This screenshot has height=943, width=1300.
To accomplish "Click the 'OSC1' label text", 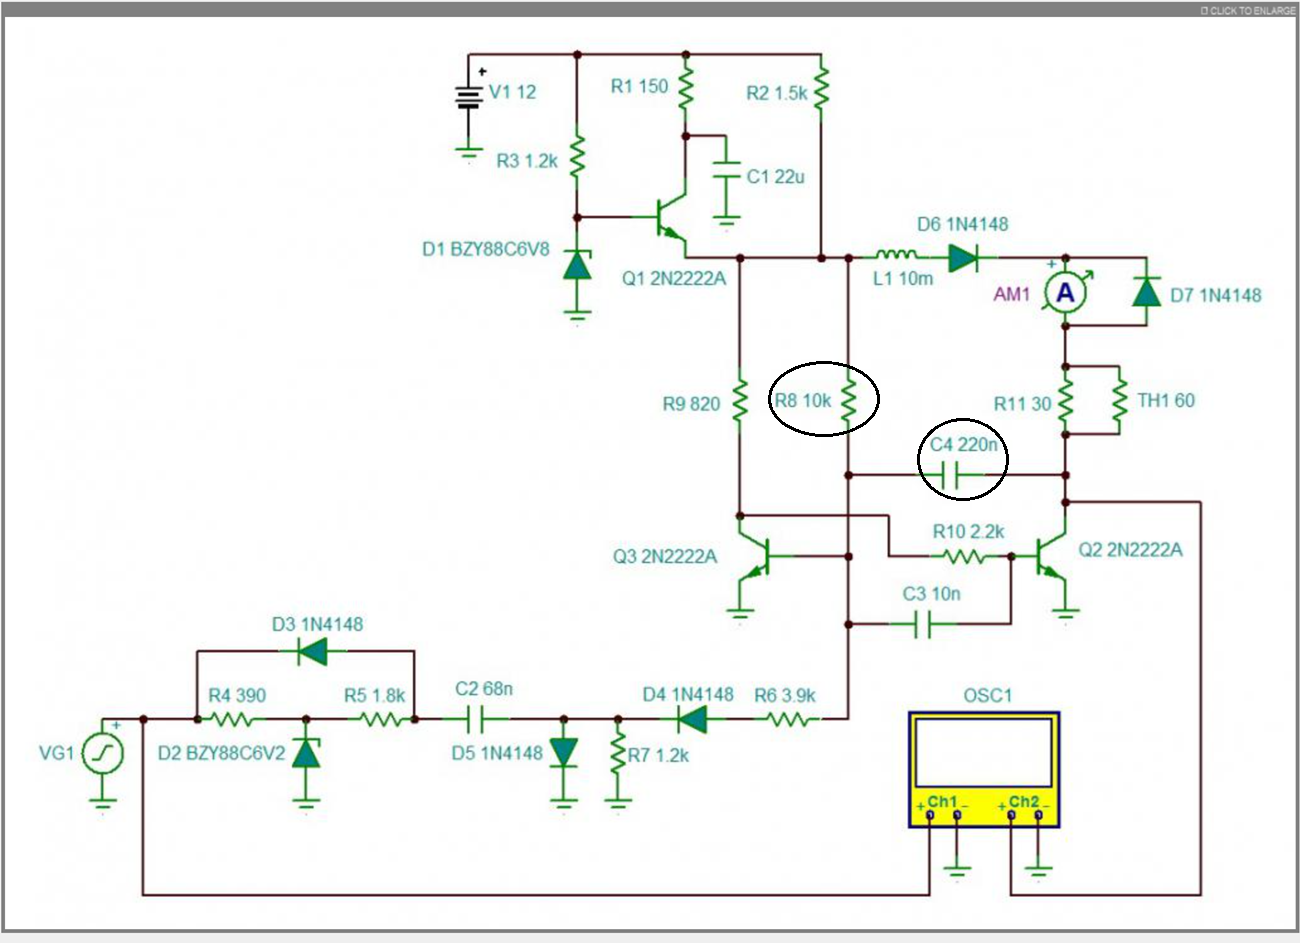I will pyautogui.click(x=987, y=695).
